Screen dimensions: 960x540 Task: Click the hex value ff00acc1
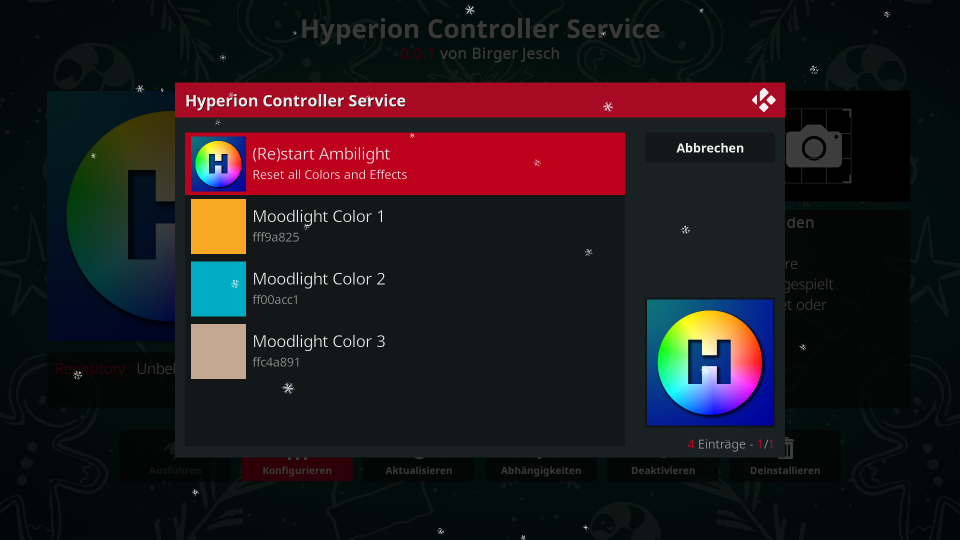pyautogui.click(x=276, y=299)
